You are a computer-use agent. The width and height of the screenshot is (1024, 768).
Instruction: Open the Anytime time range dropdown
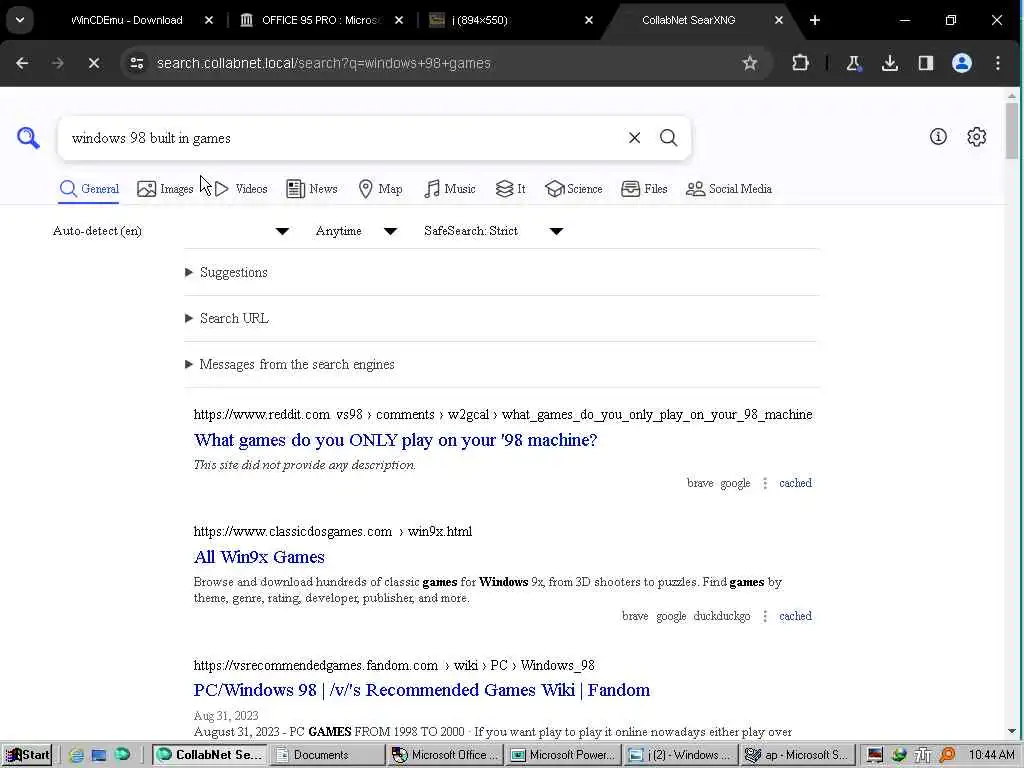[x=356, y=231]
